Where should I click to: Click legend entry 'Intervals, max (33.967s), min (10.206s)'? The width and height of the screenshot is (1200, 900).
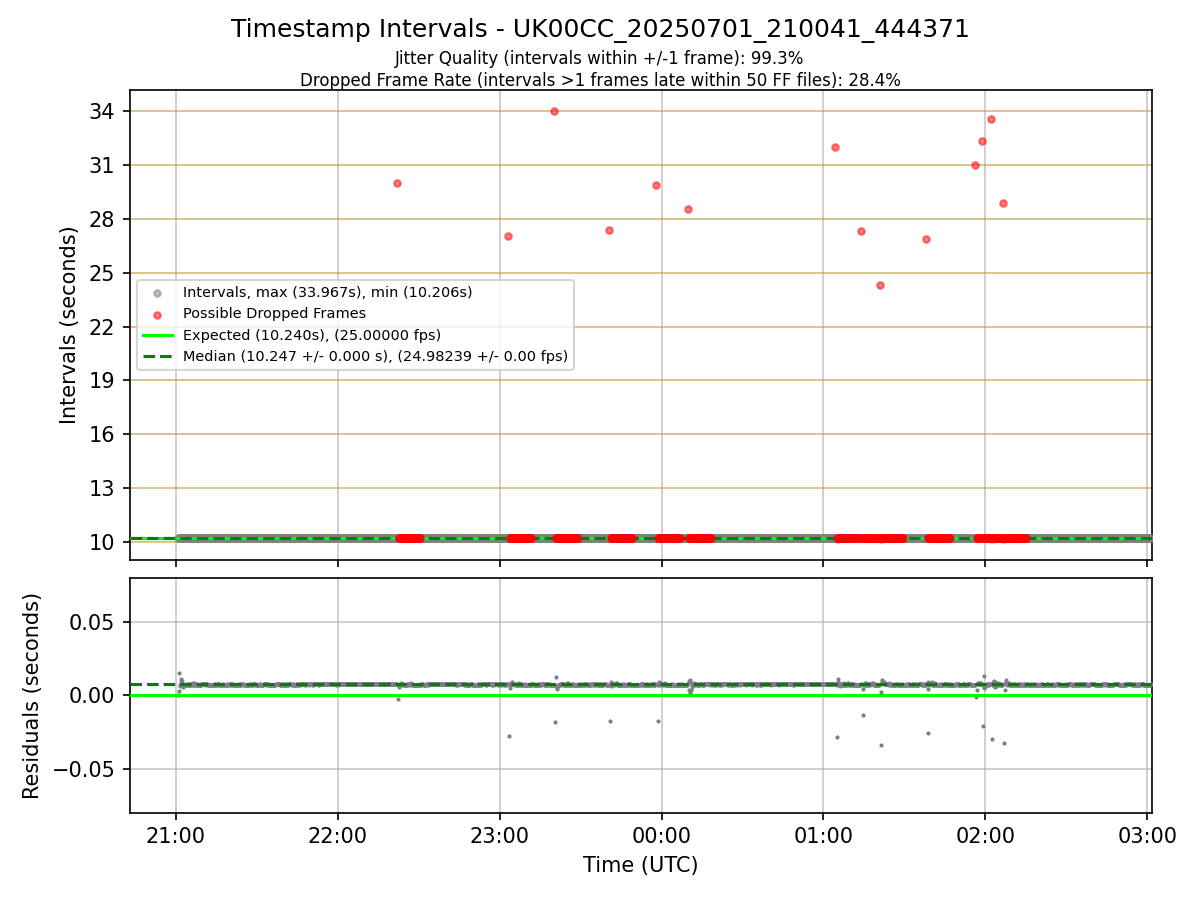(x=327, y=292)
